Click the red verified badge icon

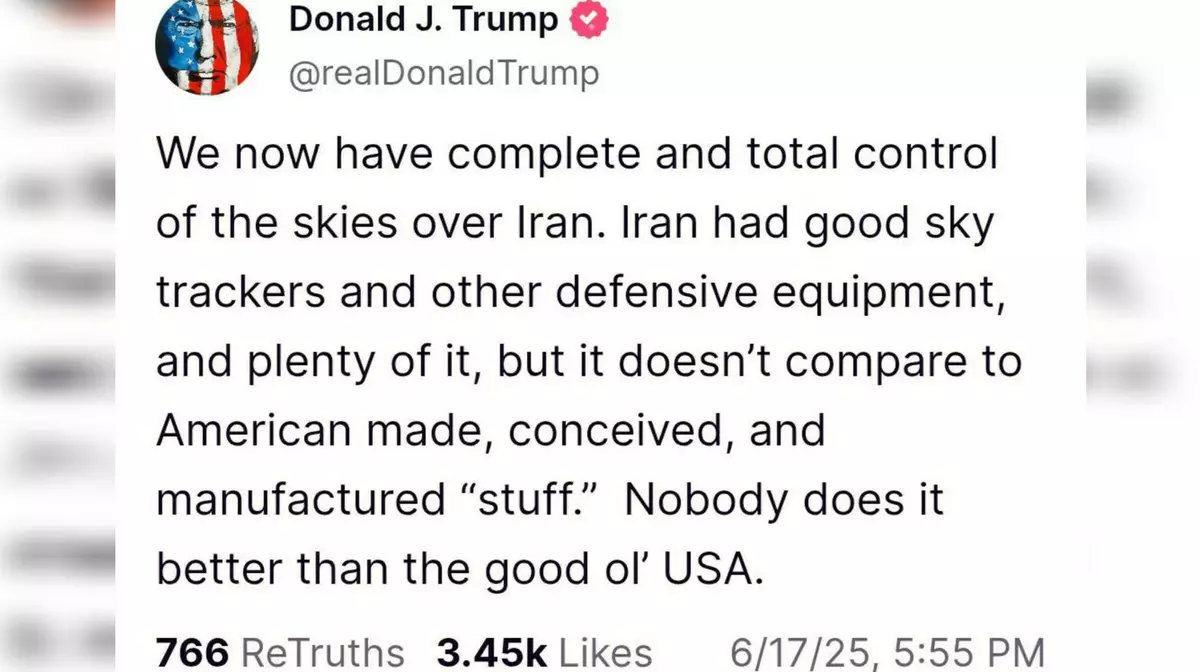(x=589, y=19)
